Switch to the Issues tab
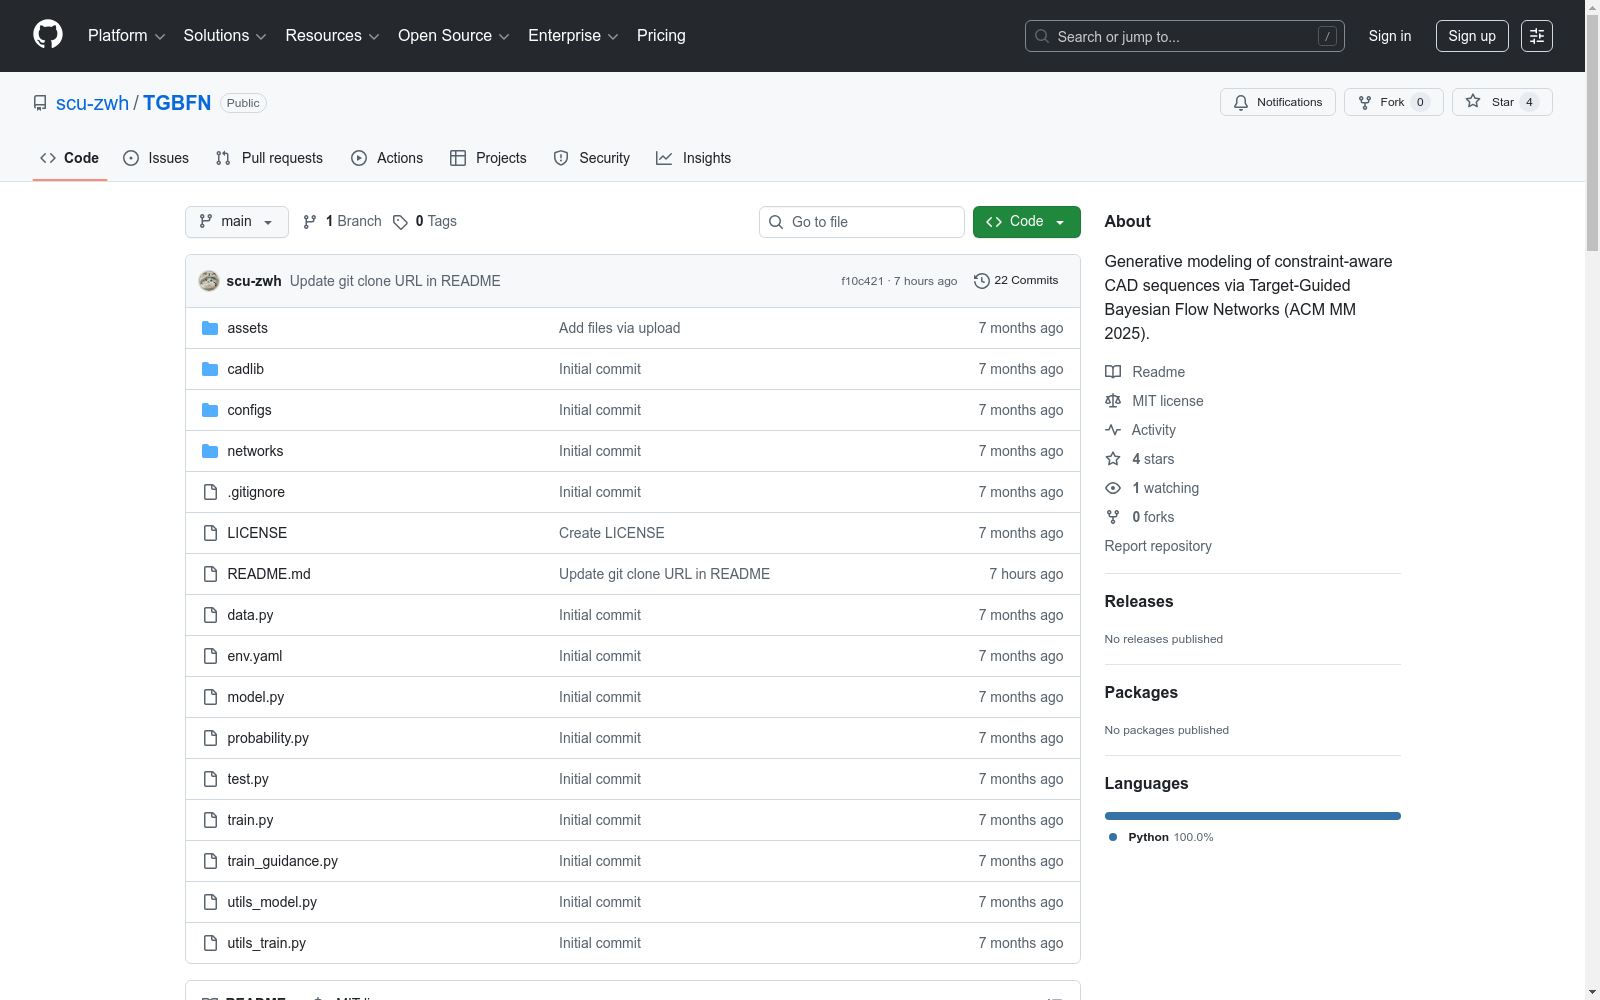Viewport: 1600px width, 1000px height. tap(156, 158)
